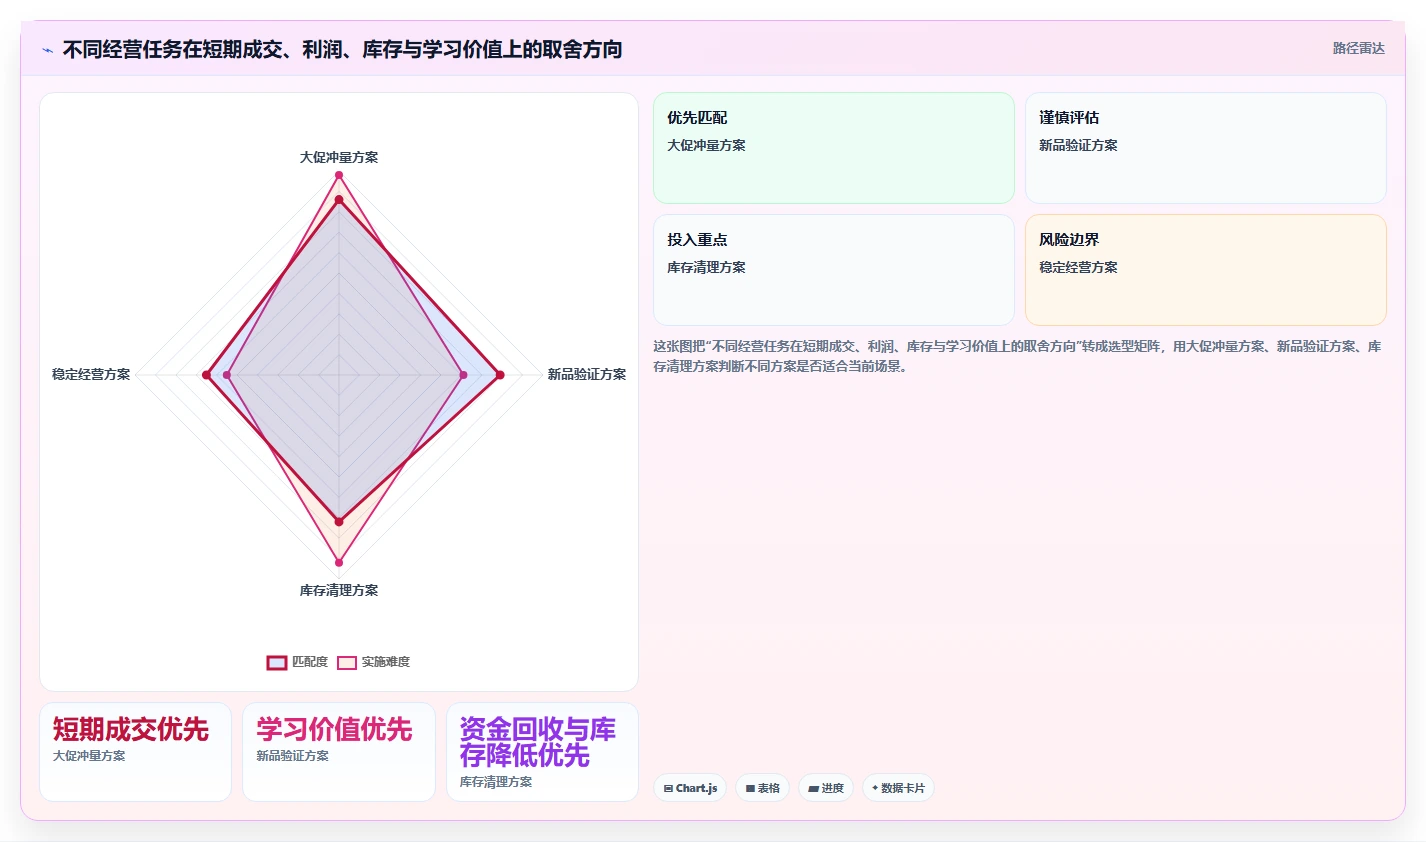Click the 匹配度 legend label
Image resolution: width=1426 pixels, height=842 pixels.
point(310,662)
